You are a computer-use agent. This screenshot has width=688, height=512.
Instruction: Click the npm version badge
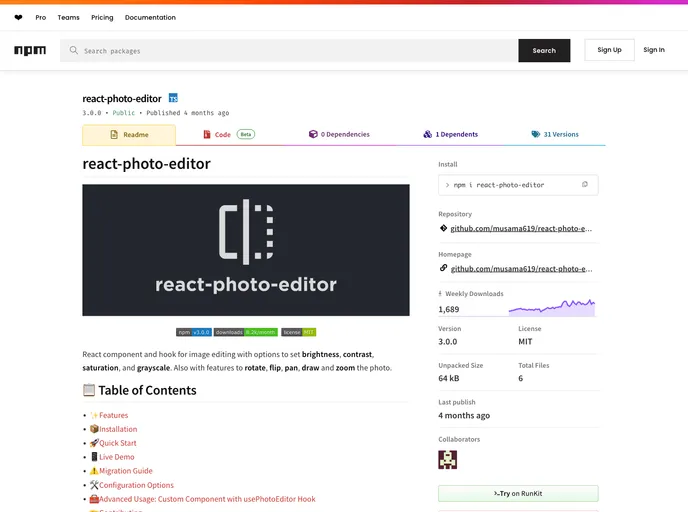(x=194, y=332)
